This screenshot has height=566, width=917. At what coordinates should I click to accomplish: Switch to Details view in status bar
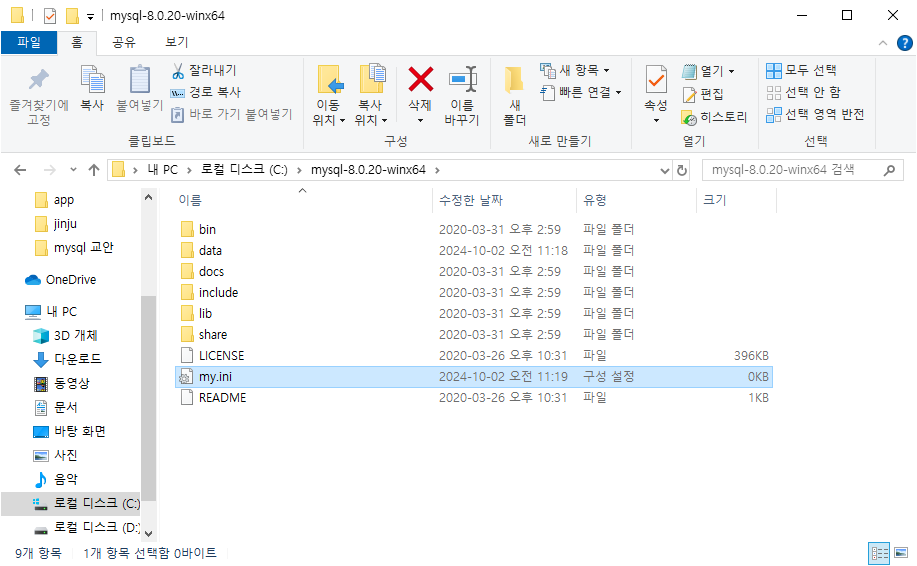[879, 553]
